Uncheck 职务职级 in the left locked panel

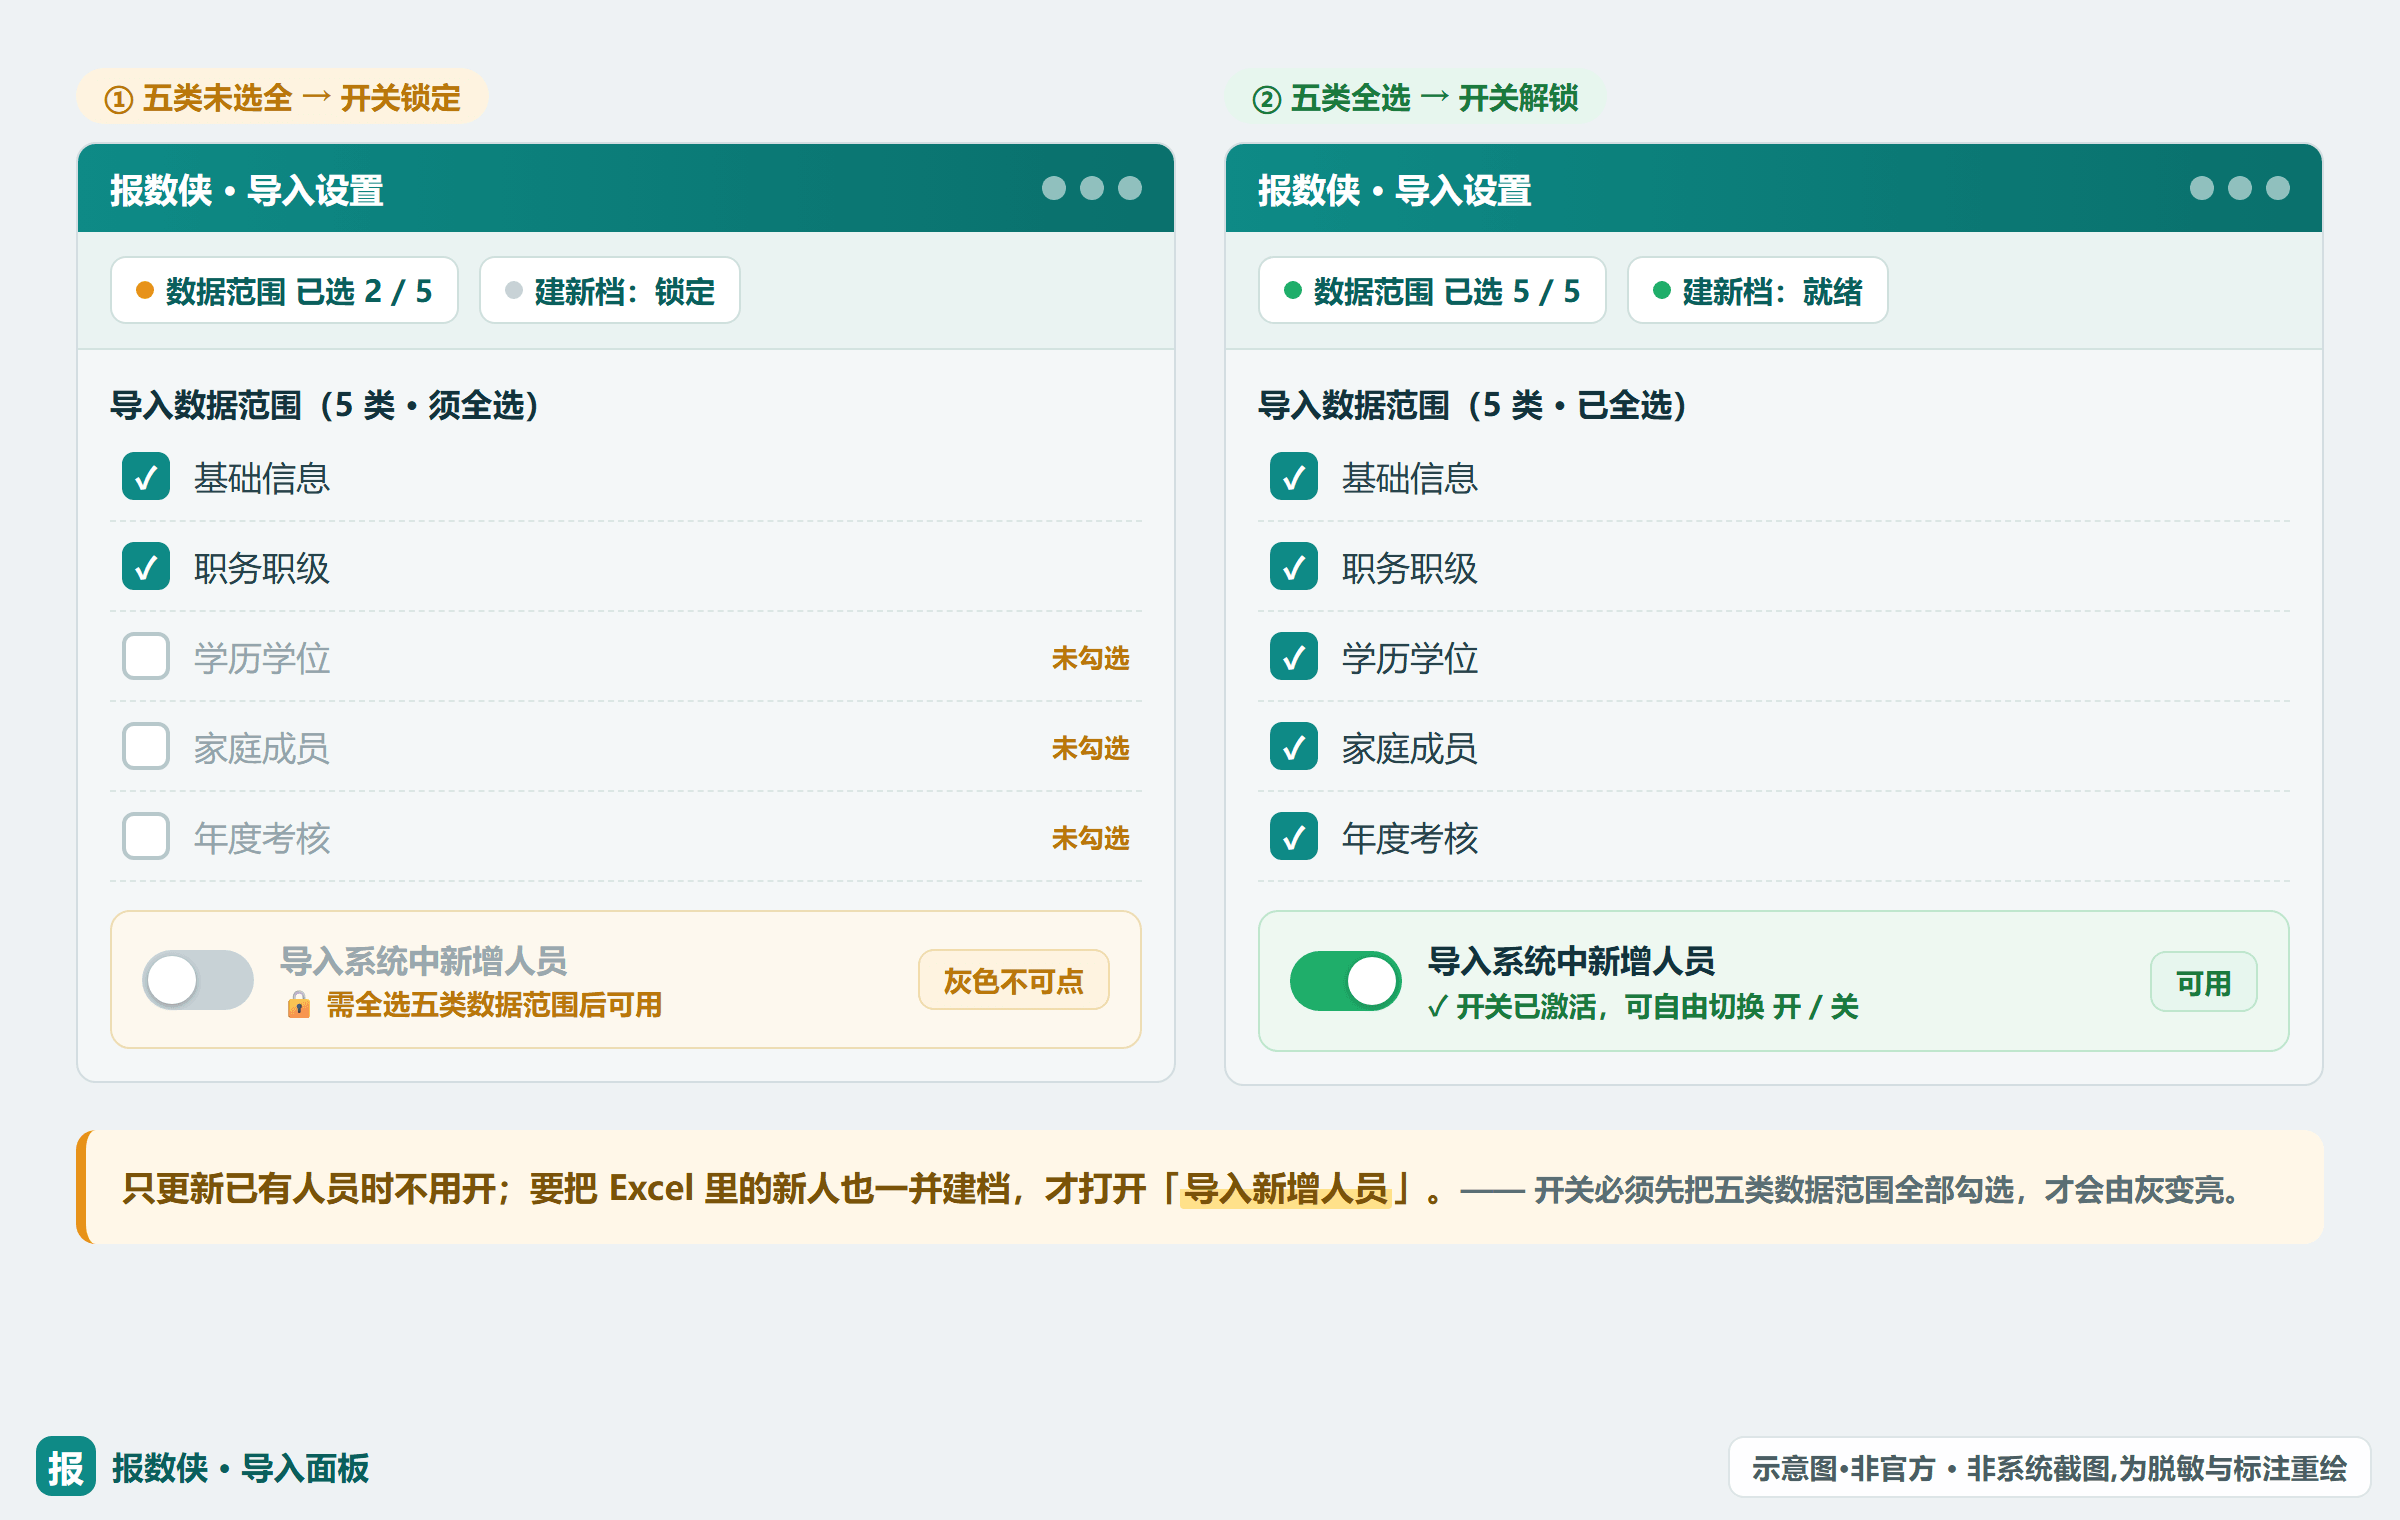(x=146, y=566)
